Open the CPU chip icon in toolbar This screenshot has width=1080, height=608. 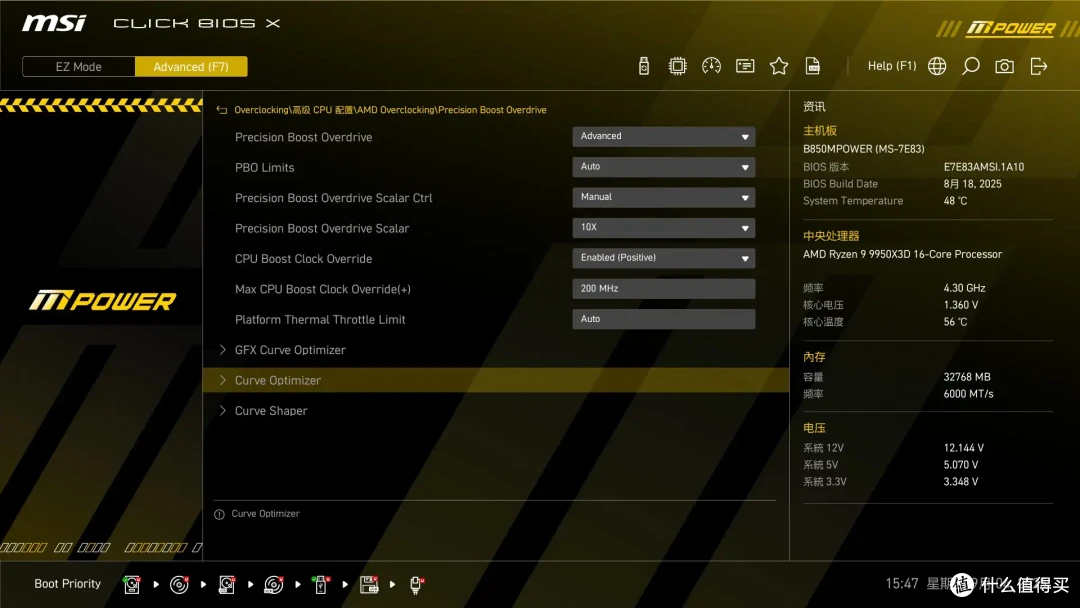coord(678,66)
